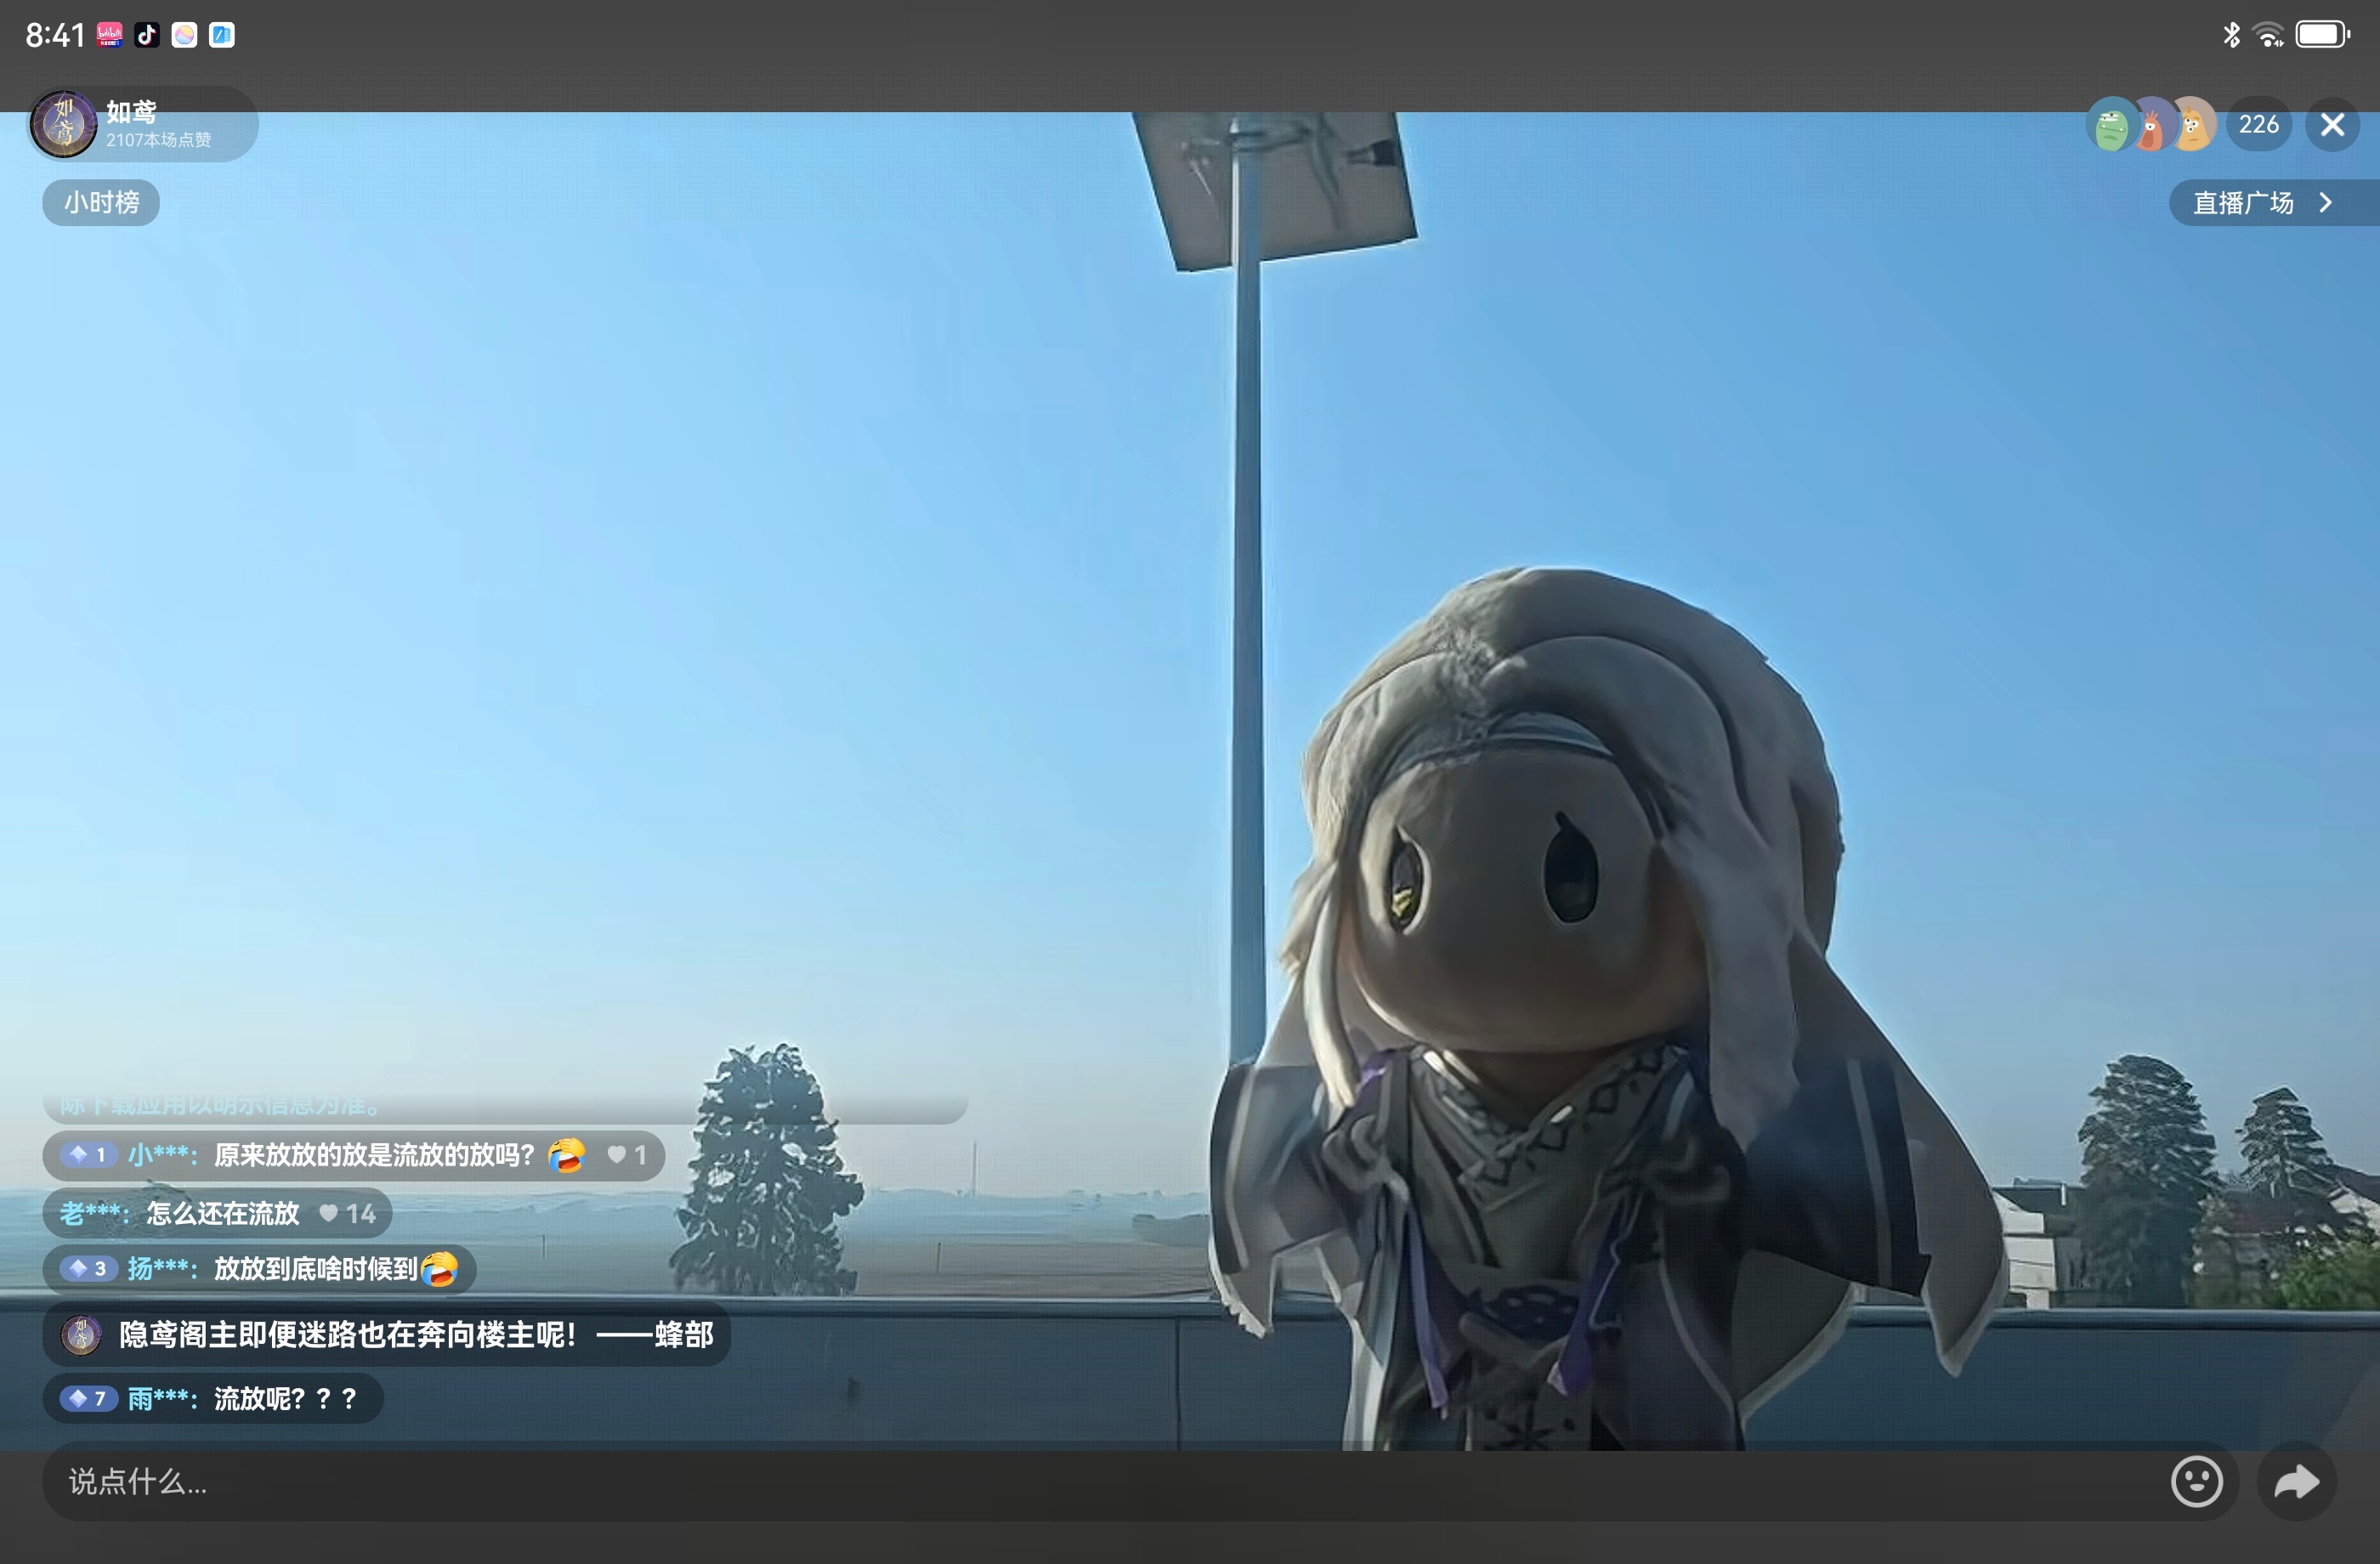
Task: Close the live stream with X
Action: click(2332, 125)
